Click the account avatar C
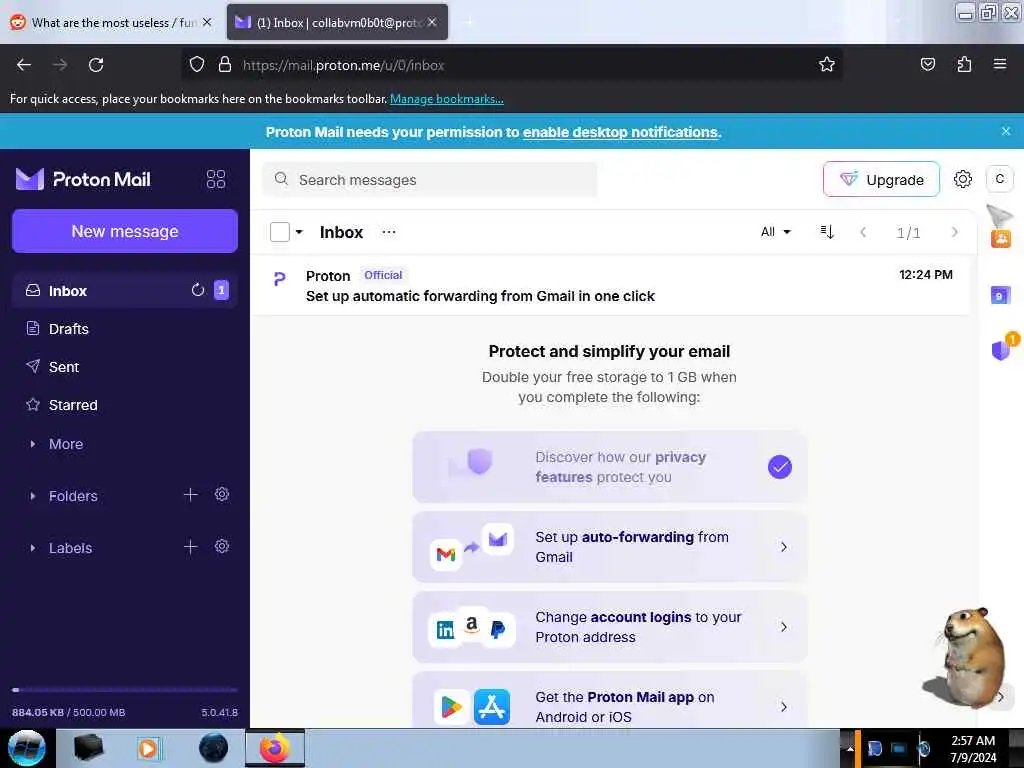The height and width of the screenshot is (768, 1024). pos(999,179)
